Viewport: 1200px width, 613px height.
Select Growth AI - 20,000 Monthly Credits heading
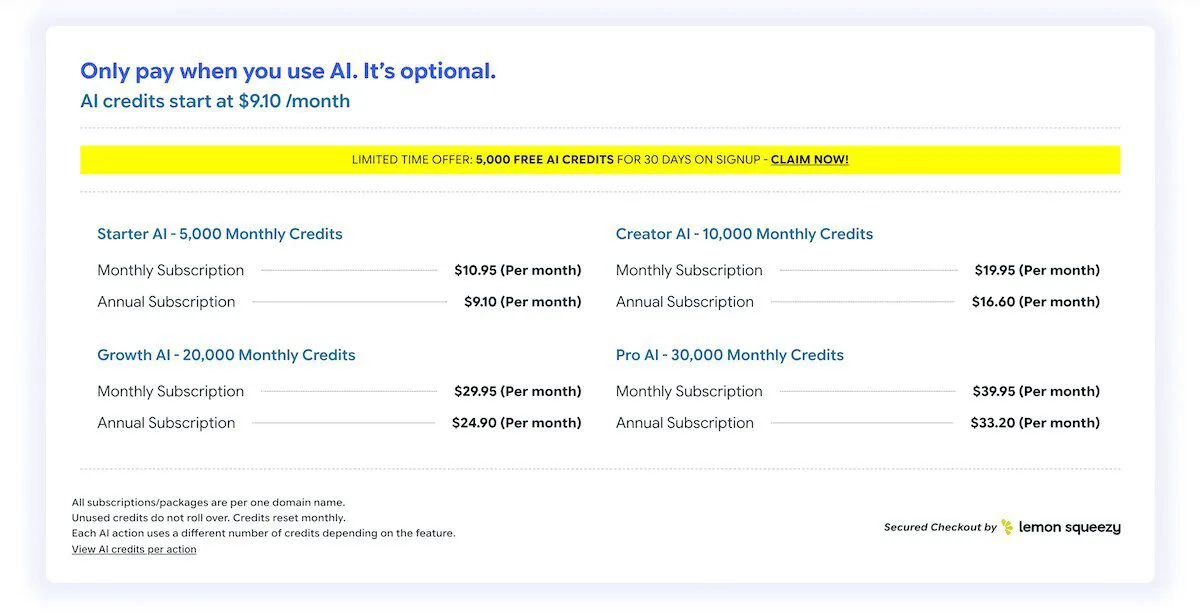tap(226, 355)
